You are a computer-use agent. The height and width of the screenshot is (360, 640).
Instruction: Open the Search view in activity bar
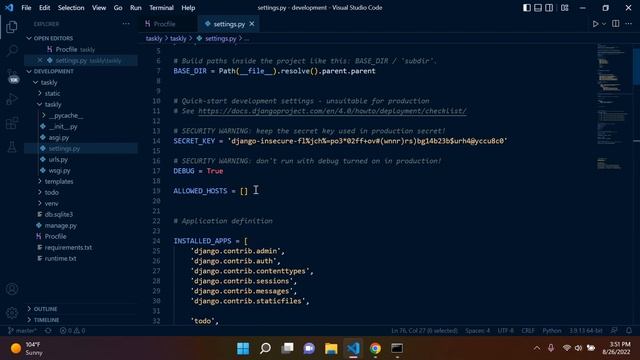[x=12, y=51]
